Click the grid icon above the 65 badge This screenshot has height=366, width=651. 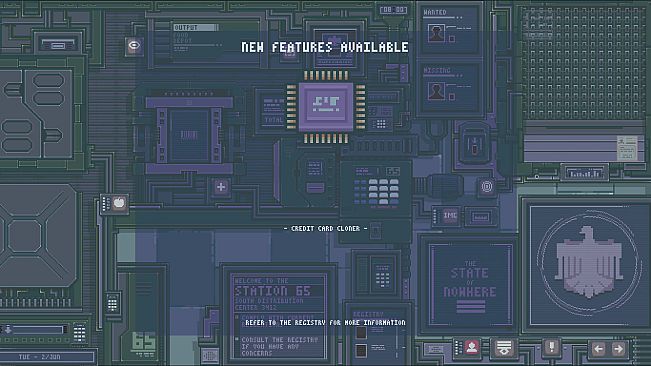pos(113,303)
